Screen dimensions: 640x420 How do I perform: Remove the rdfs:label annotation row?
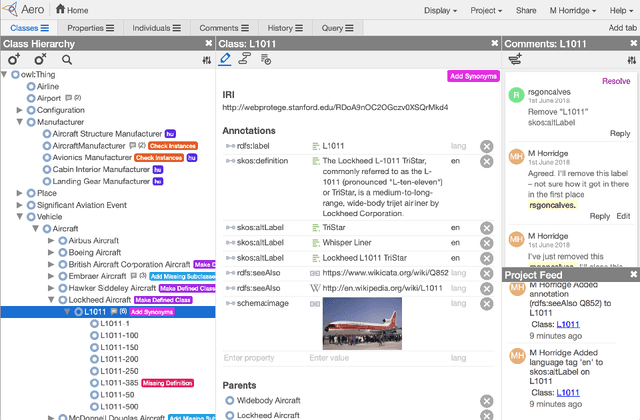pos(487,146)
